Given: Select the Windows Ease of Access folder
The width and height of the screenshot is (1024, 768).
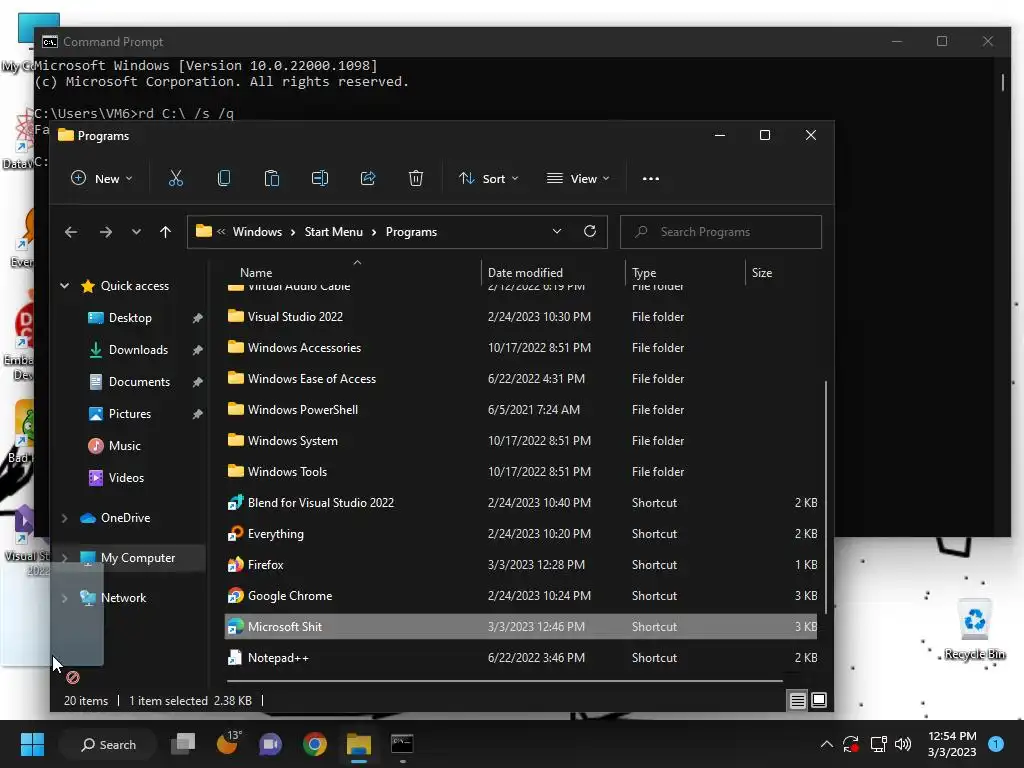Looking at the screenshot, I should [x=520, y=379].
